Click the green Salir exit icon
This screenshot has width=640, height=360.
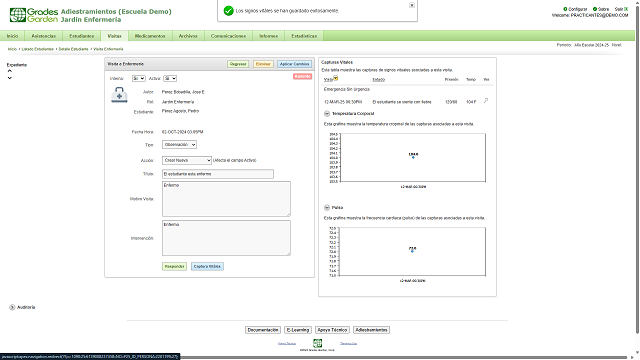tap(626, 9)
